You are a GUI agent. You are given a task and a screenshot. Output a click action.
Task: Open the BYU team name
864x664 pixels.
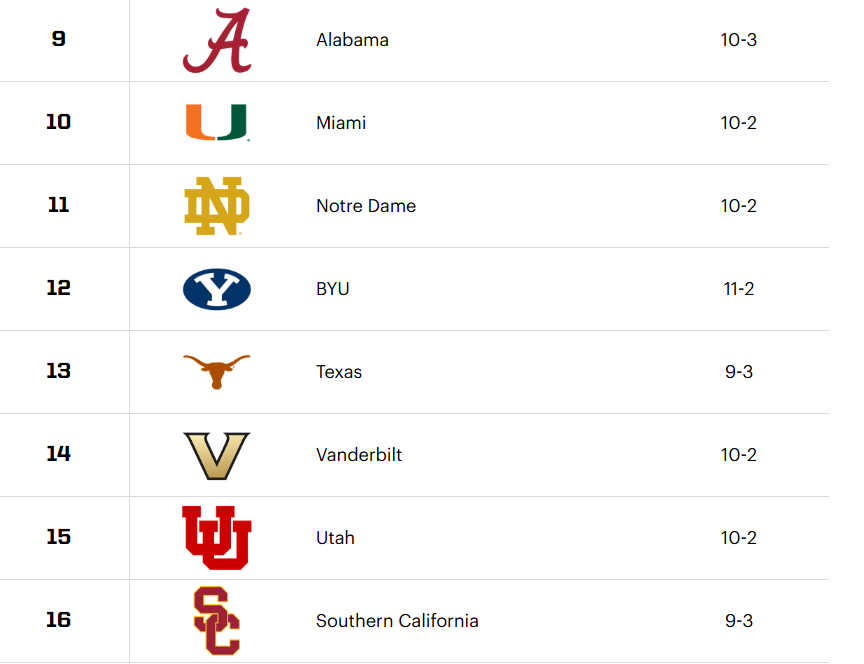(333, 289)
